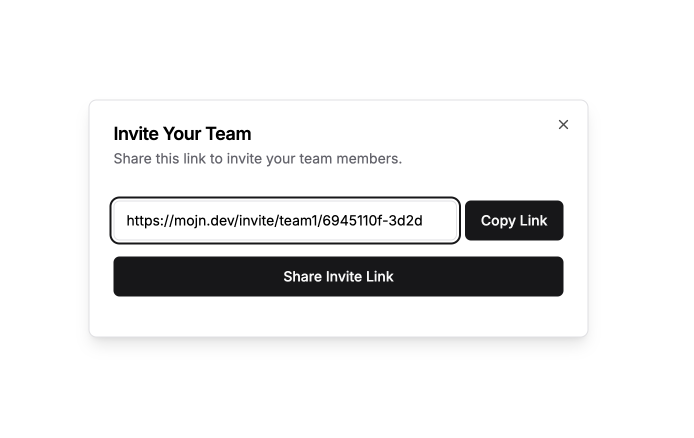
Task: Click the Copy Link button
Action: click(514, 220)
